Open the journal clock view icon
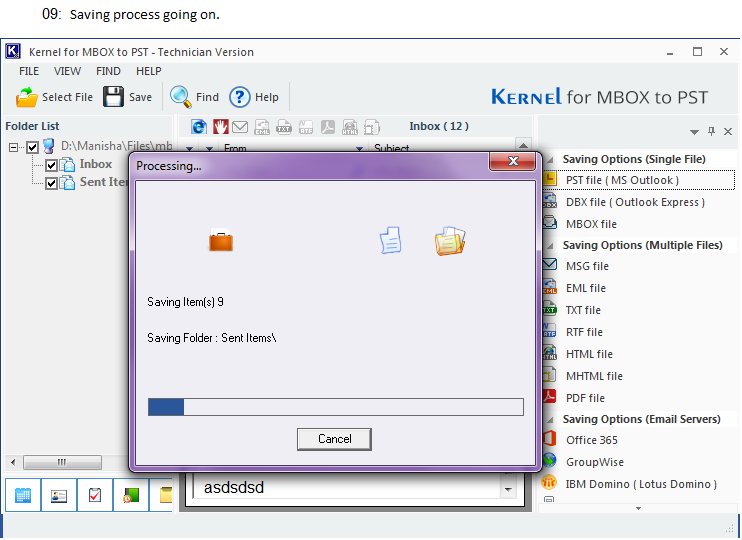 tap(131, 496)
